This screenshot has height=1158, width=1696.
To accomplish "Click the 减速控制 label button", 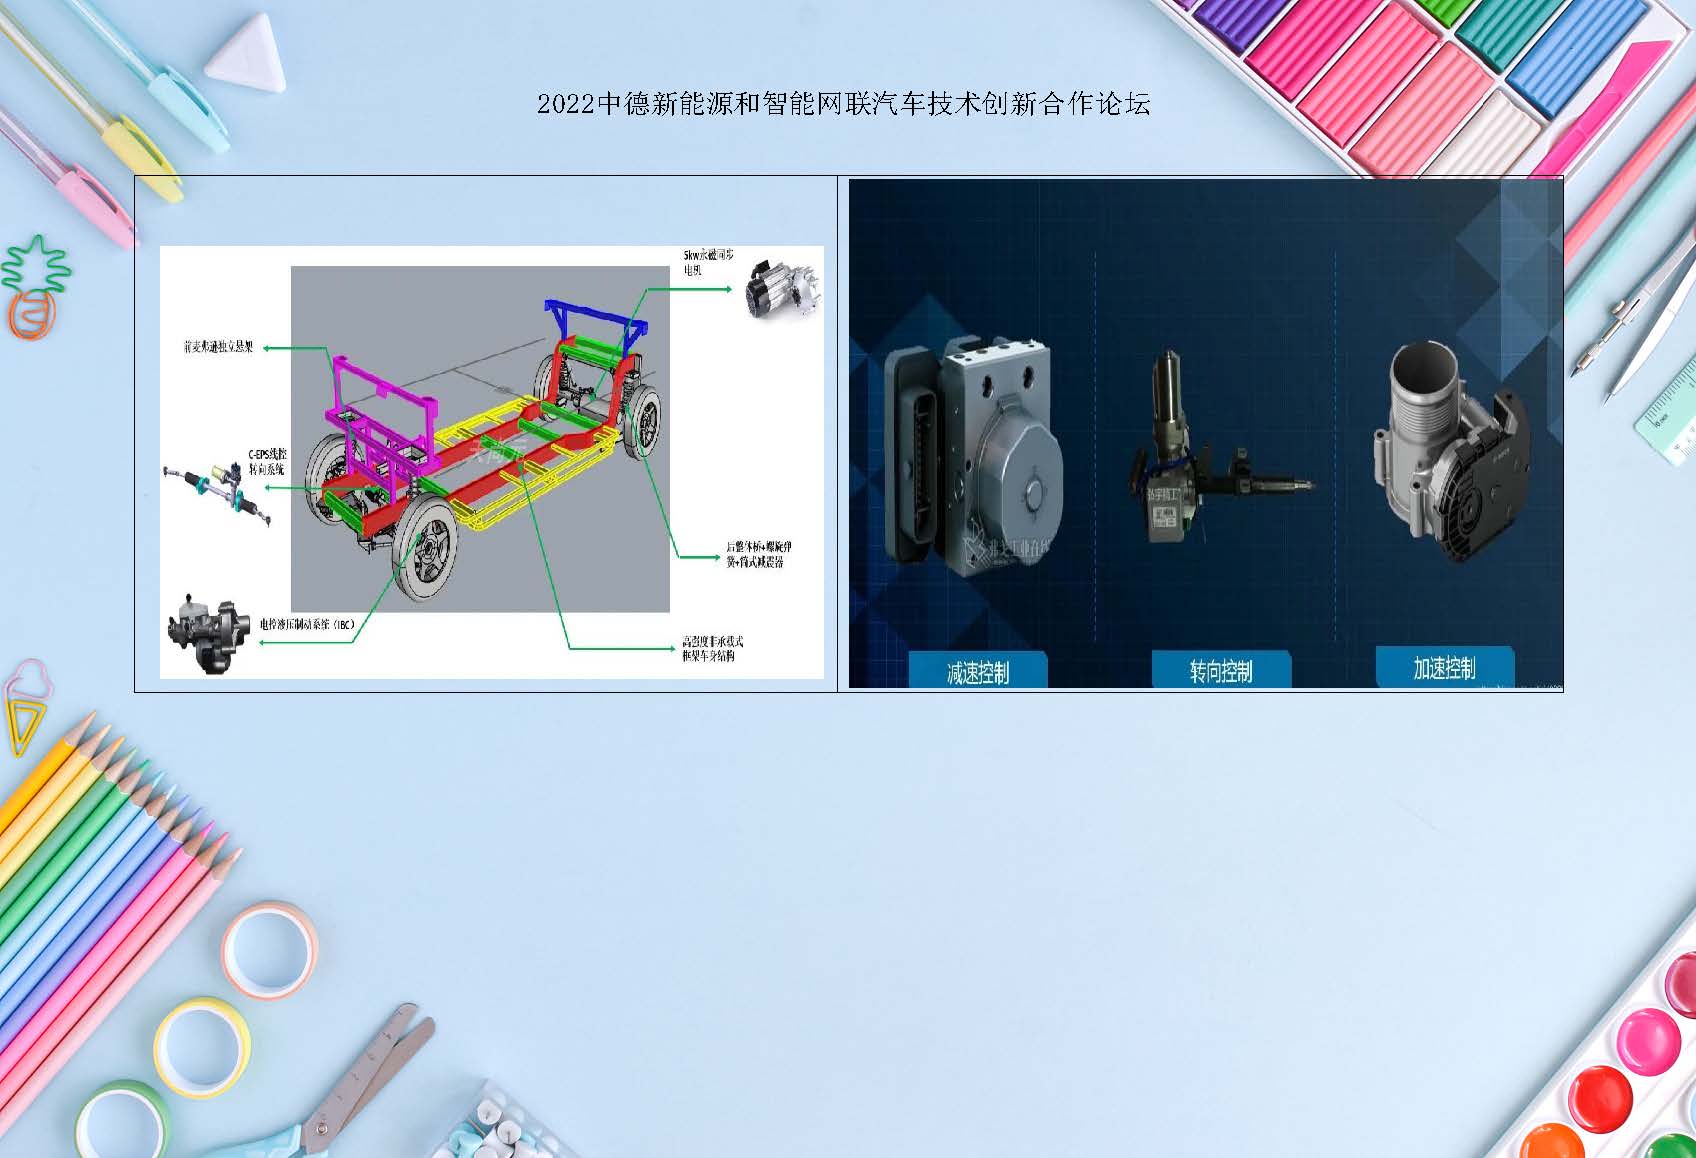I will tap(977, 671).
